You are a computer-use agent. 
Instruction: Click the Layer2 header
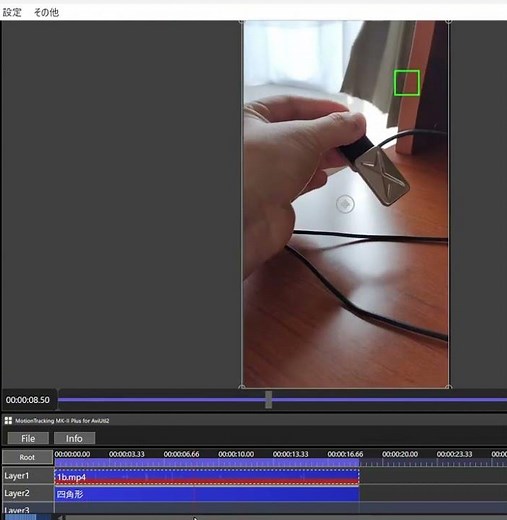[x=27, y=493]
